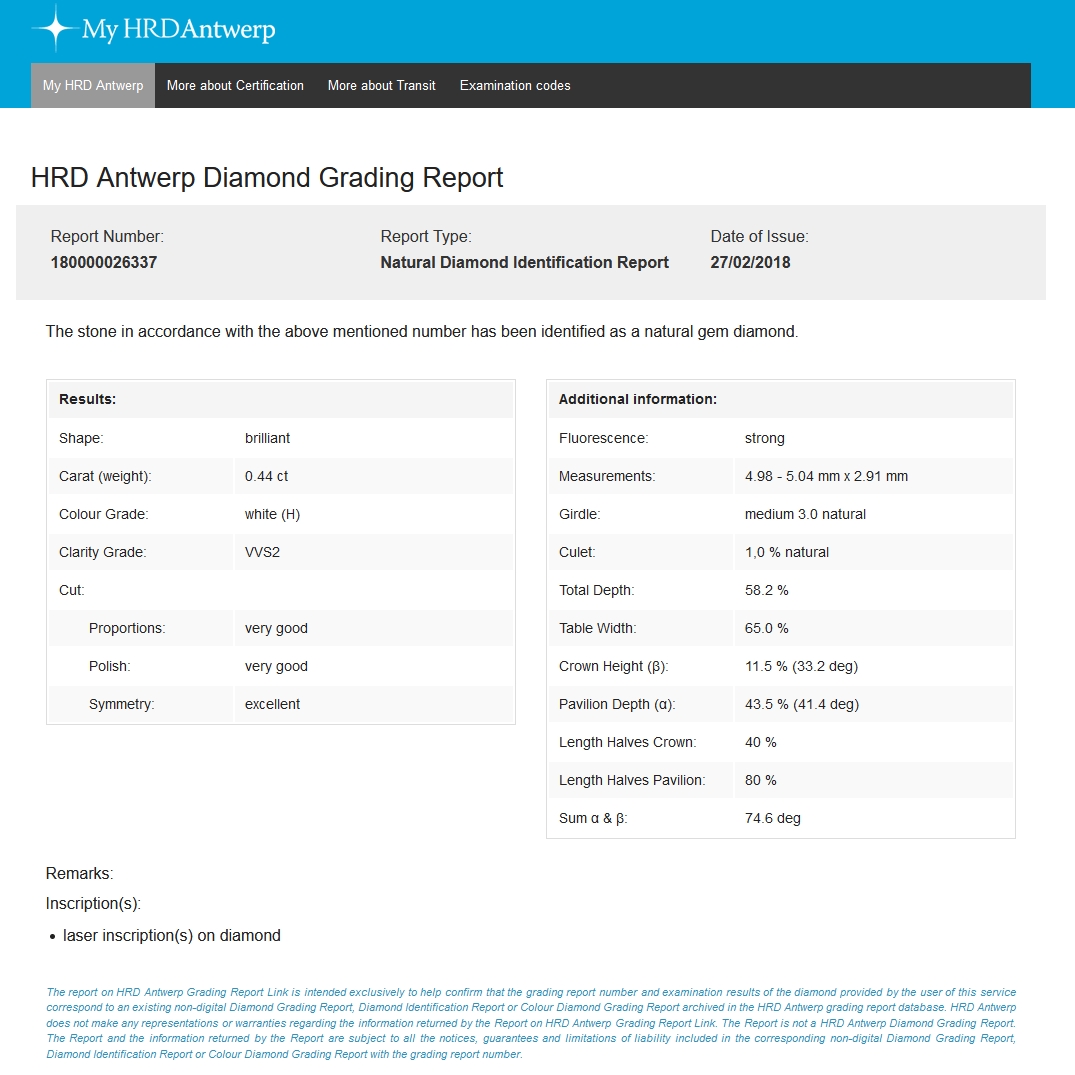Click total depth value 58.2 %

[766, 590]
